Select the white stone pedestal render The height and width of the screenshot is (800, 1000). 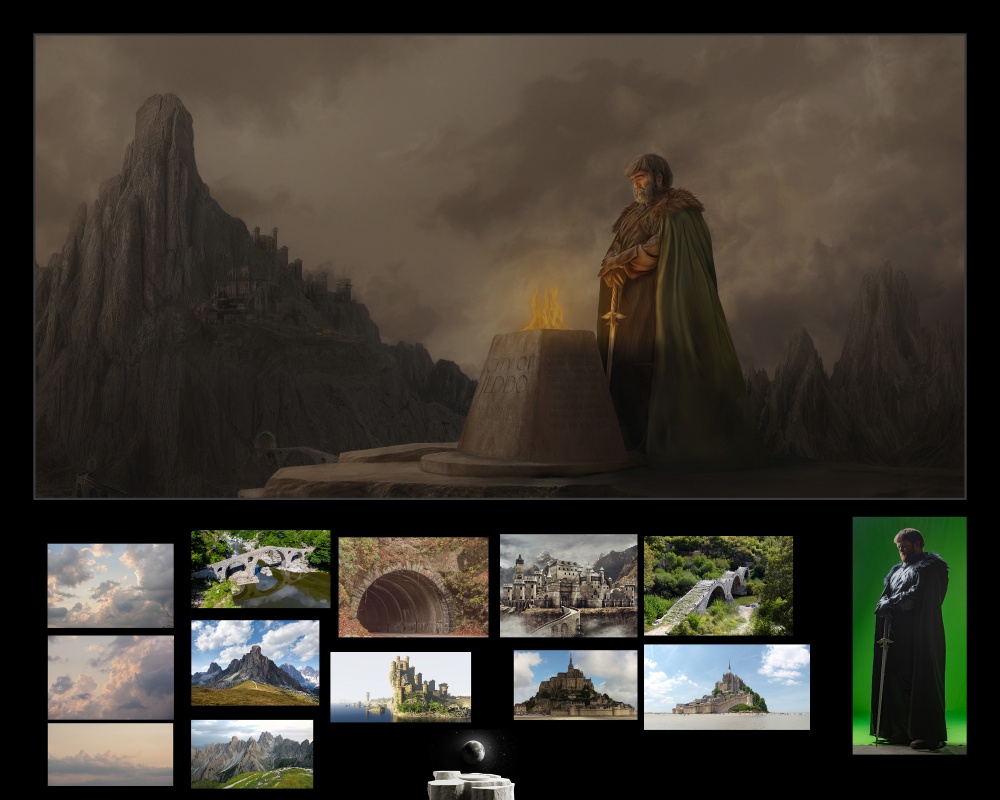point(470,785)
